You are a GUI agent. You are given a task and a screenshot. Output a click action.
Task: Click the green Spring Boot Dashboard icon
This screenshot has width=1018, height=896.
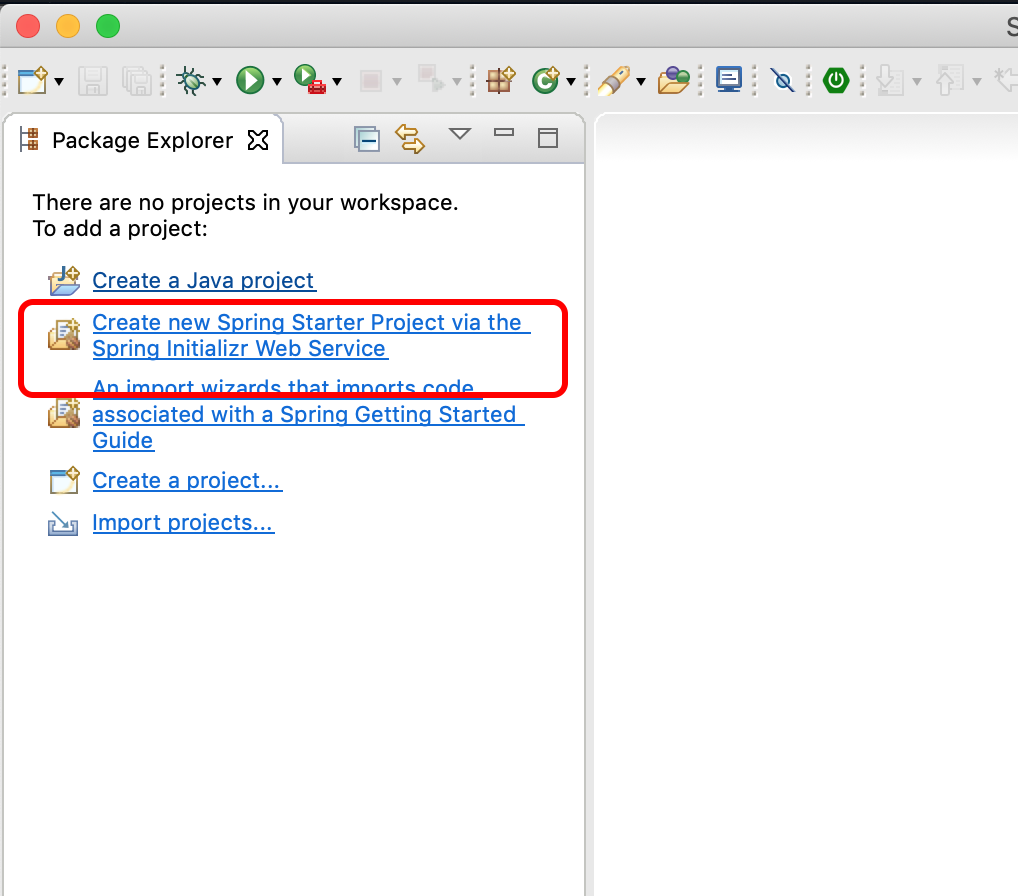tap(836, 81)
